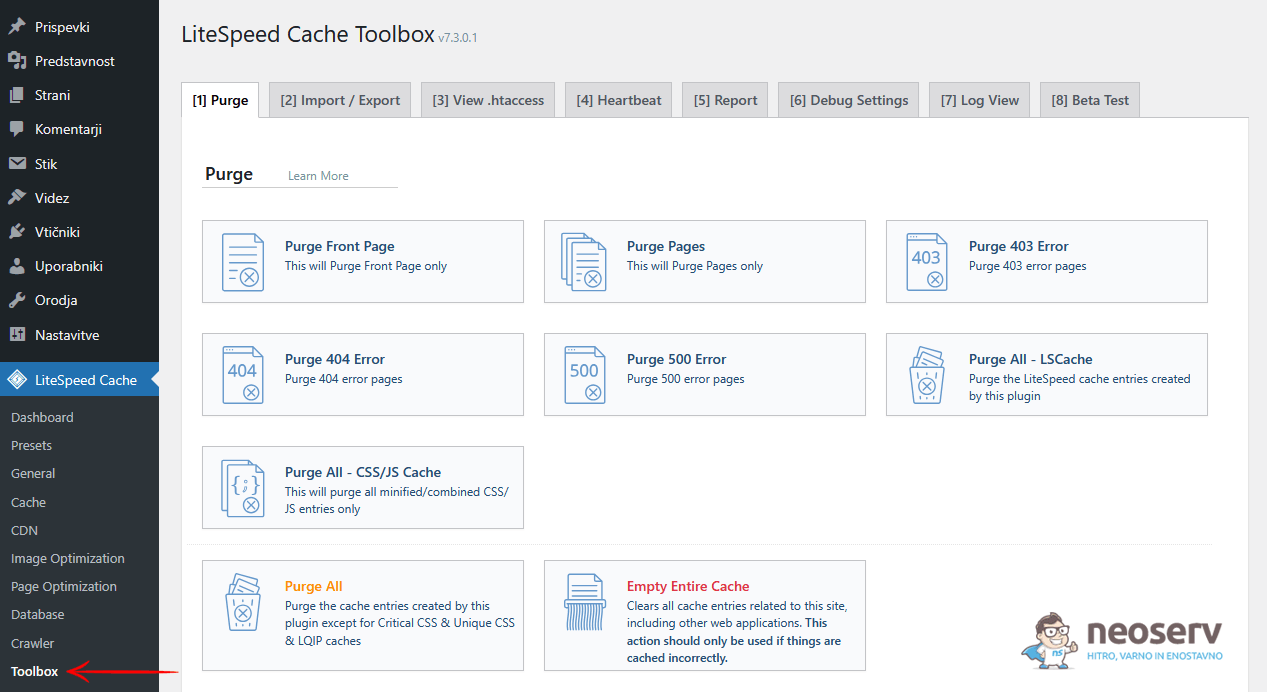This screenshot has width=1267, height=692.
Task: Switch to the Heartbeat tab
Action: [619, 100]
